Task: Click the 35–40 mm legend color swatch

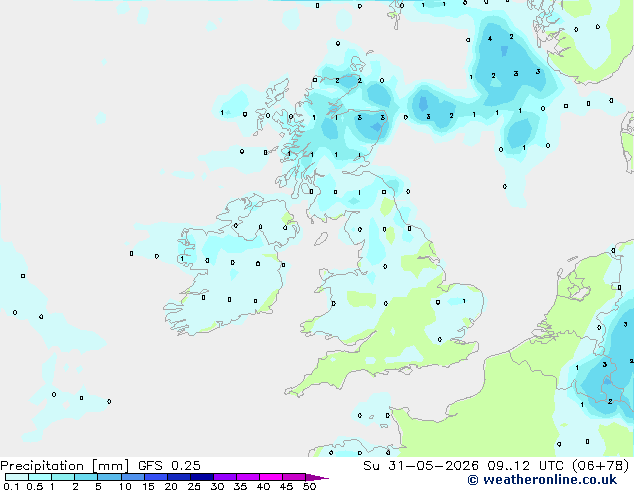Action: (x=247, y=477)
